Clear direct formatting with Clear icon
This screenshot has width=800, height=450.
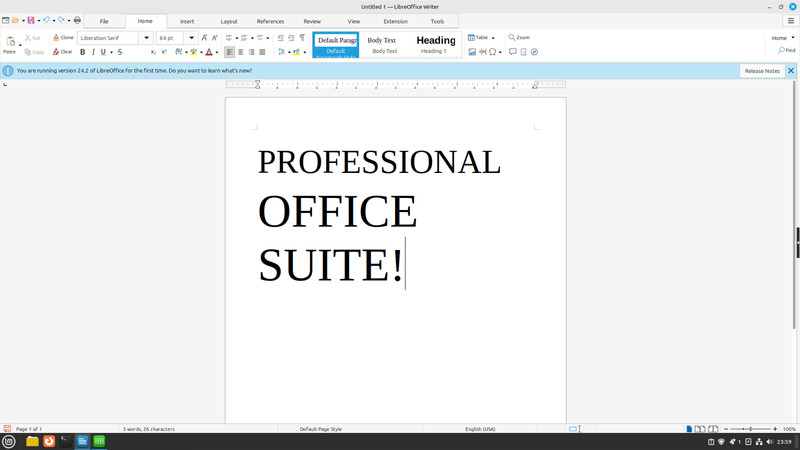pyautogui.click(x=63, y=52)
